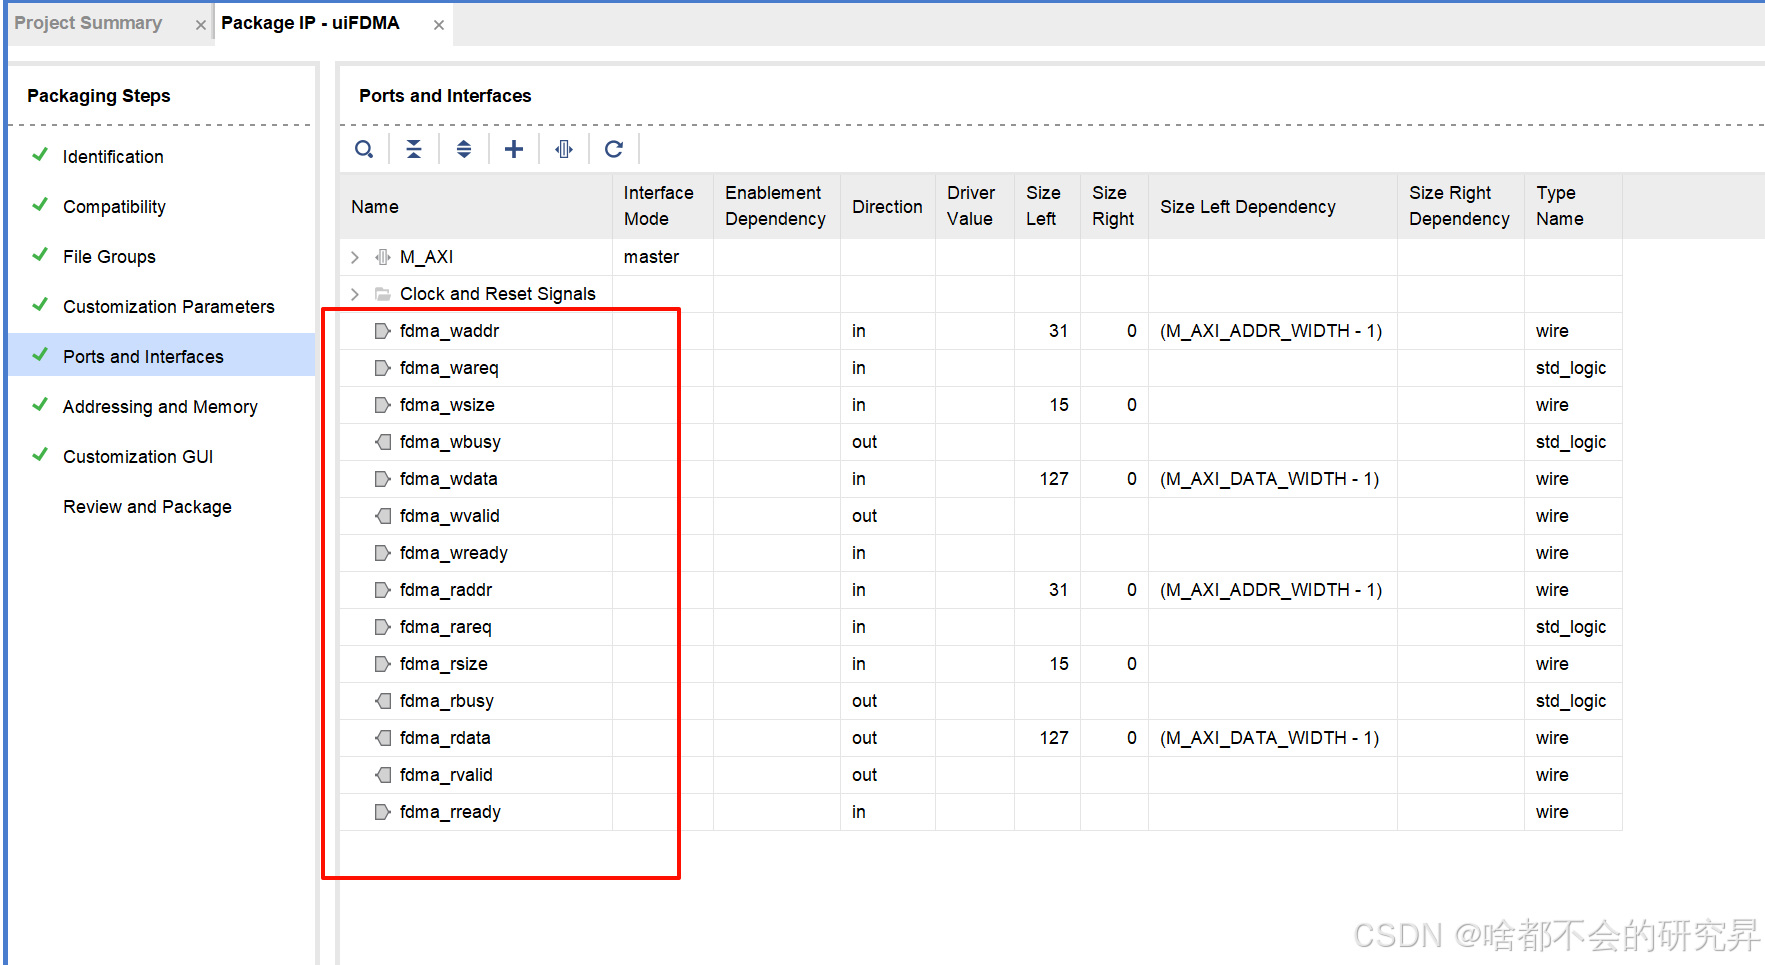Open the File Groups packaging step
Viewport: 1765px width, 965px height.
109,257
